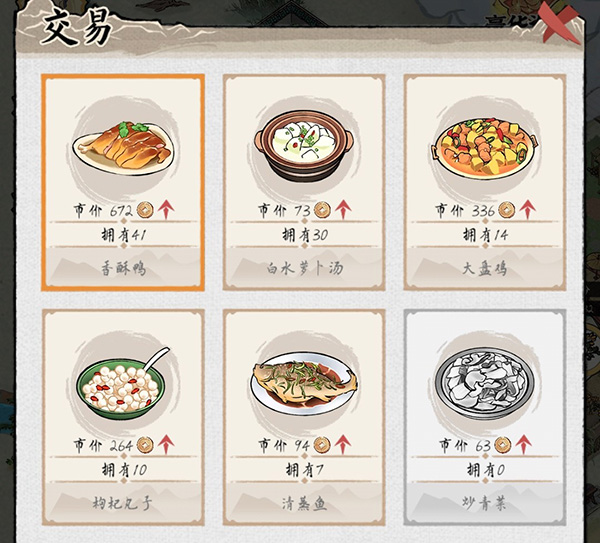Select the 白水萝卜汤 soup pot image
The width and height of the screenshot is (600, 543).
(304, 145)
